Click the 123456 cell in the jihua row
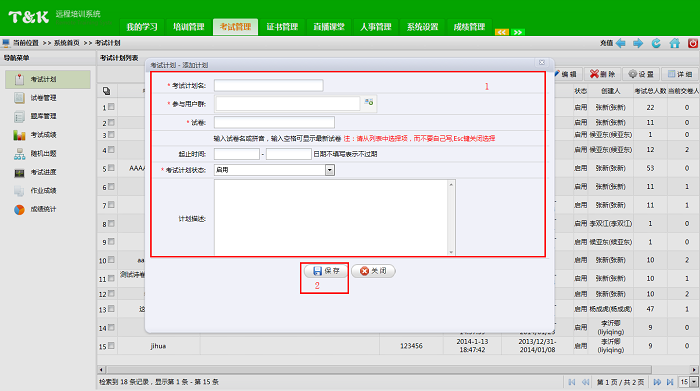 coord(411,346)
